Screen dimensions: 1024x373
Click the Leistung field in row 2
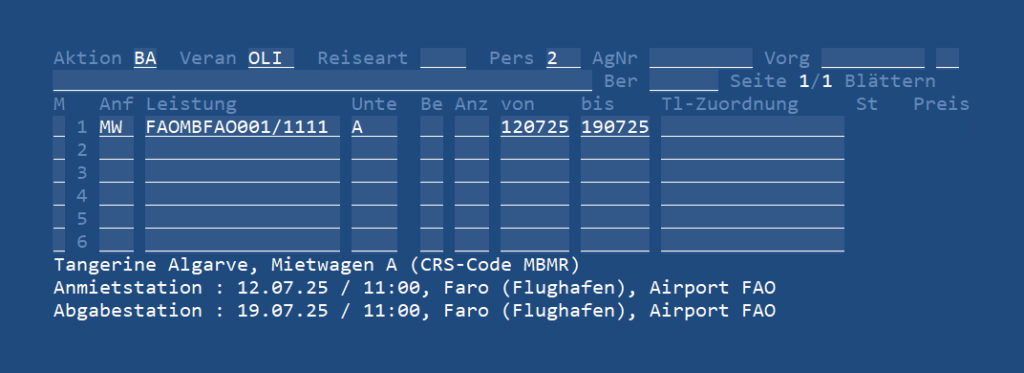point(242,150)
